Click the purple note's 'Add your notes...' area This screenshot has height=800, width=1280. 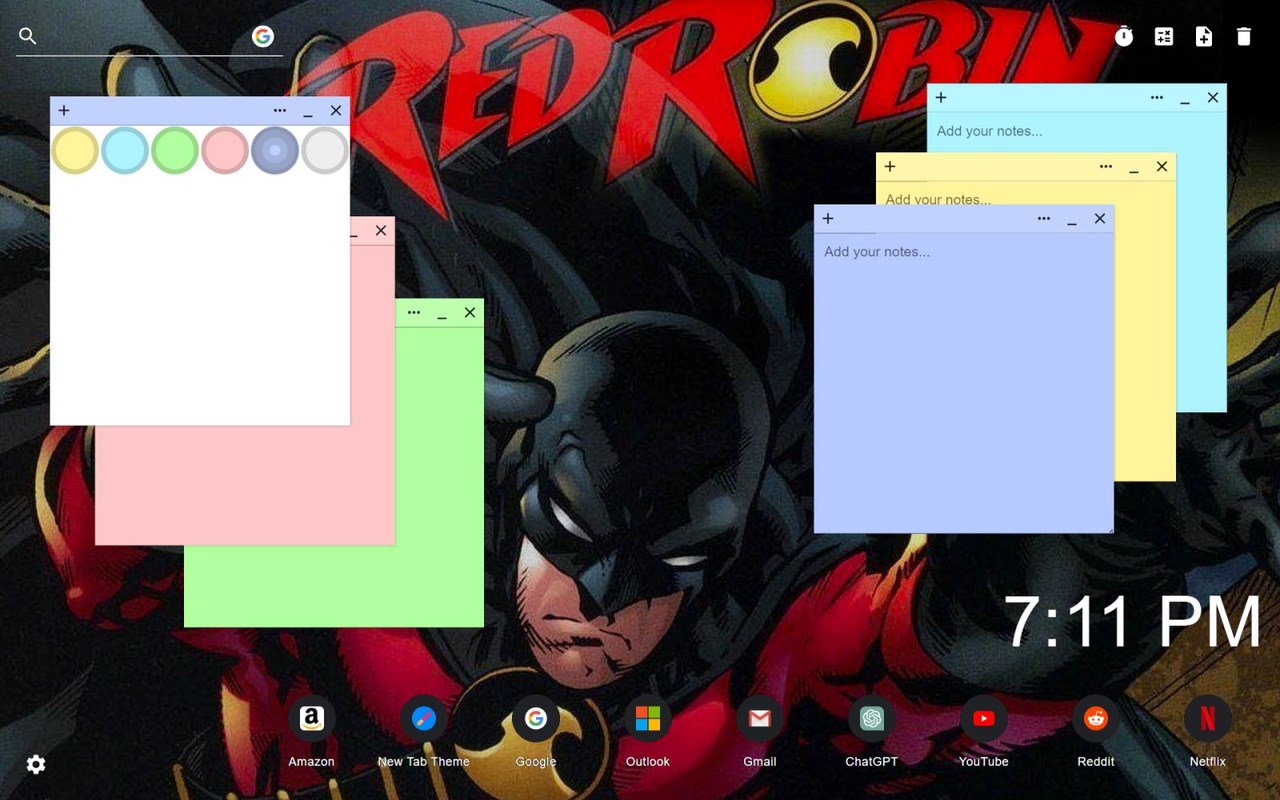[964, 382]
